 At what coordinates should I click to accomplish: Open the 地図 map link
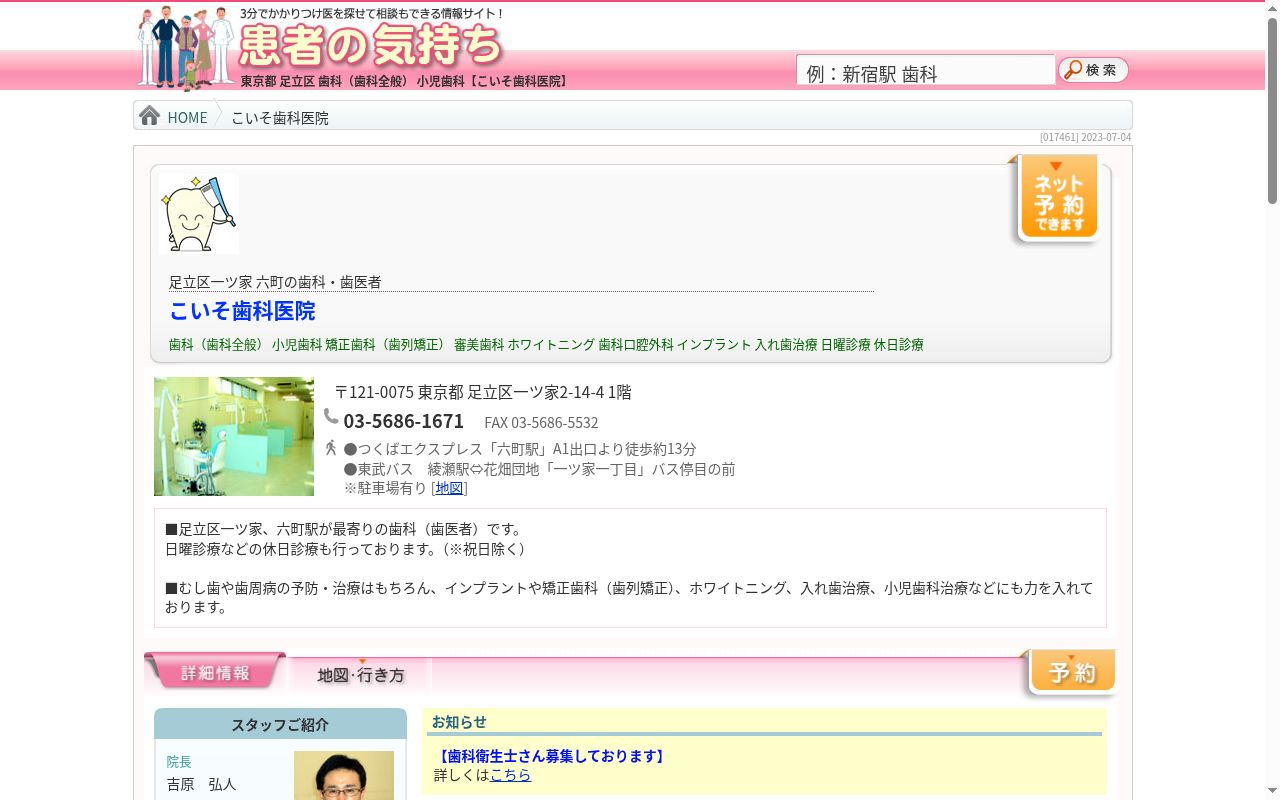[449, 488]
